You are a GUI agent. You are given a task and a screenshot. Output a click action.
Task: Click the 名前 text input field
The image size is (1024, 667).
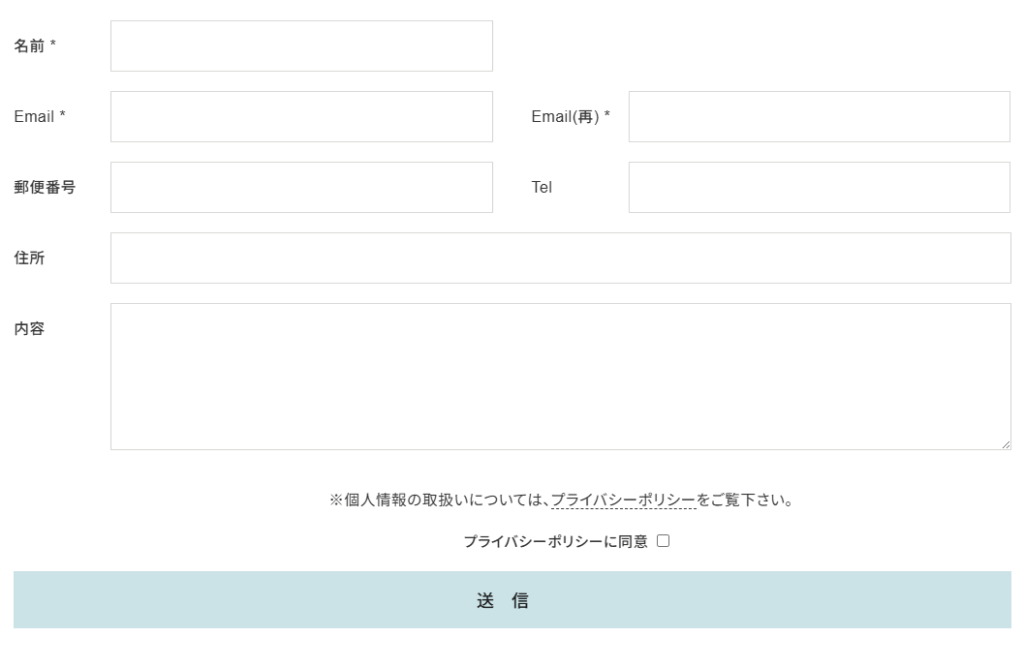point(301,46)
